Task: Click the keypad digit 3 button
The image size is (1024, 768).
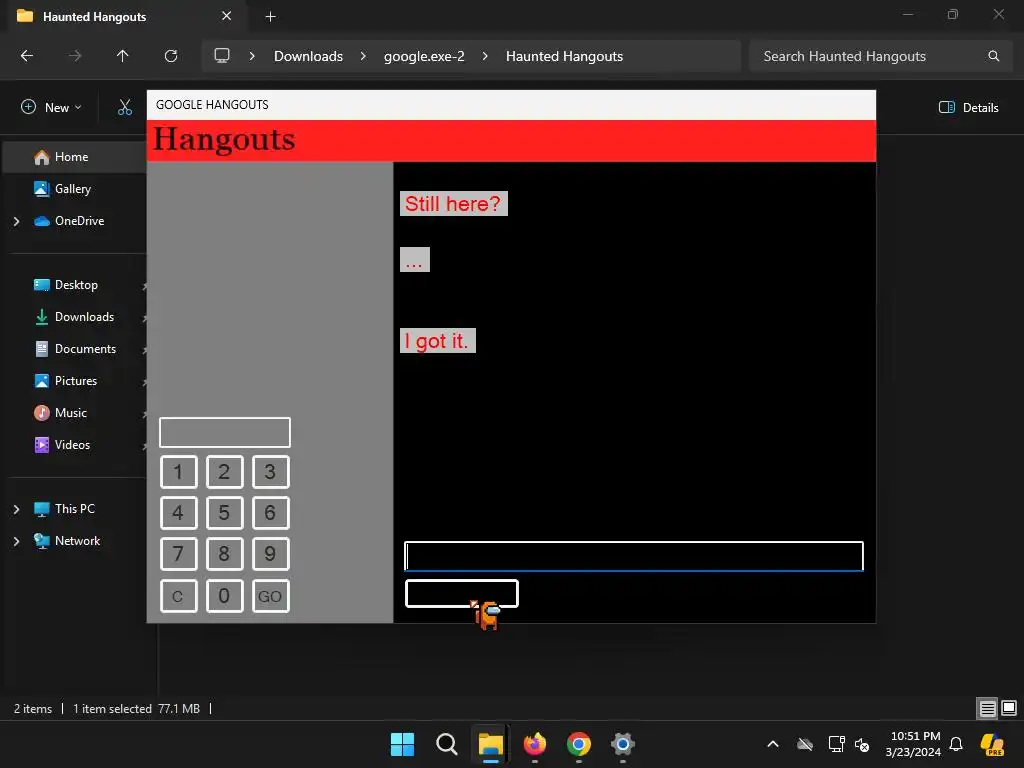Action: pyautogui.click(x=270, y=472)
